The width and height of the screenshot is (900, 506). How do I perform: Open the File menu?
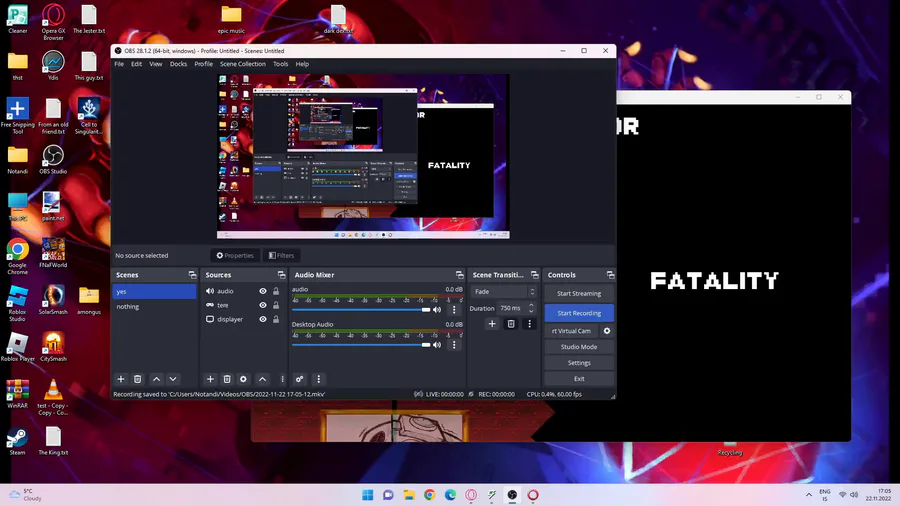coord(119,64)
